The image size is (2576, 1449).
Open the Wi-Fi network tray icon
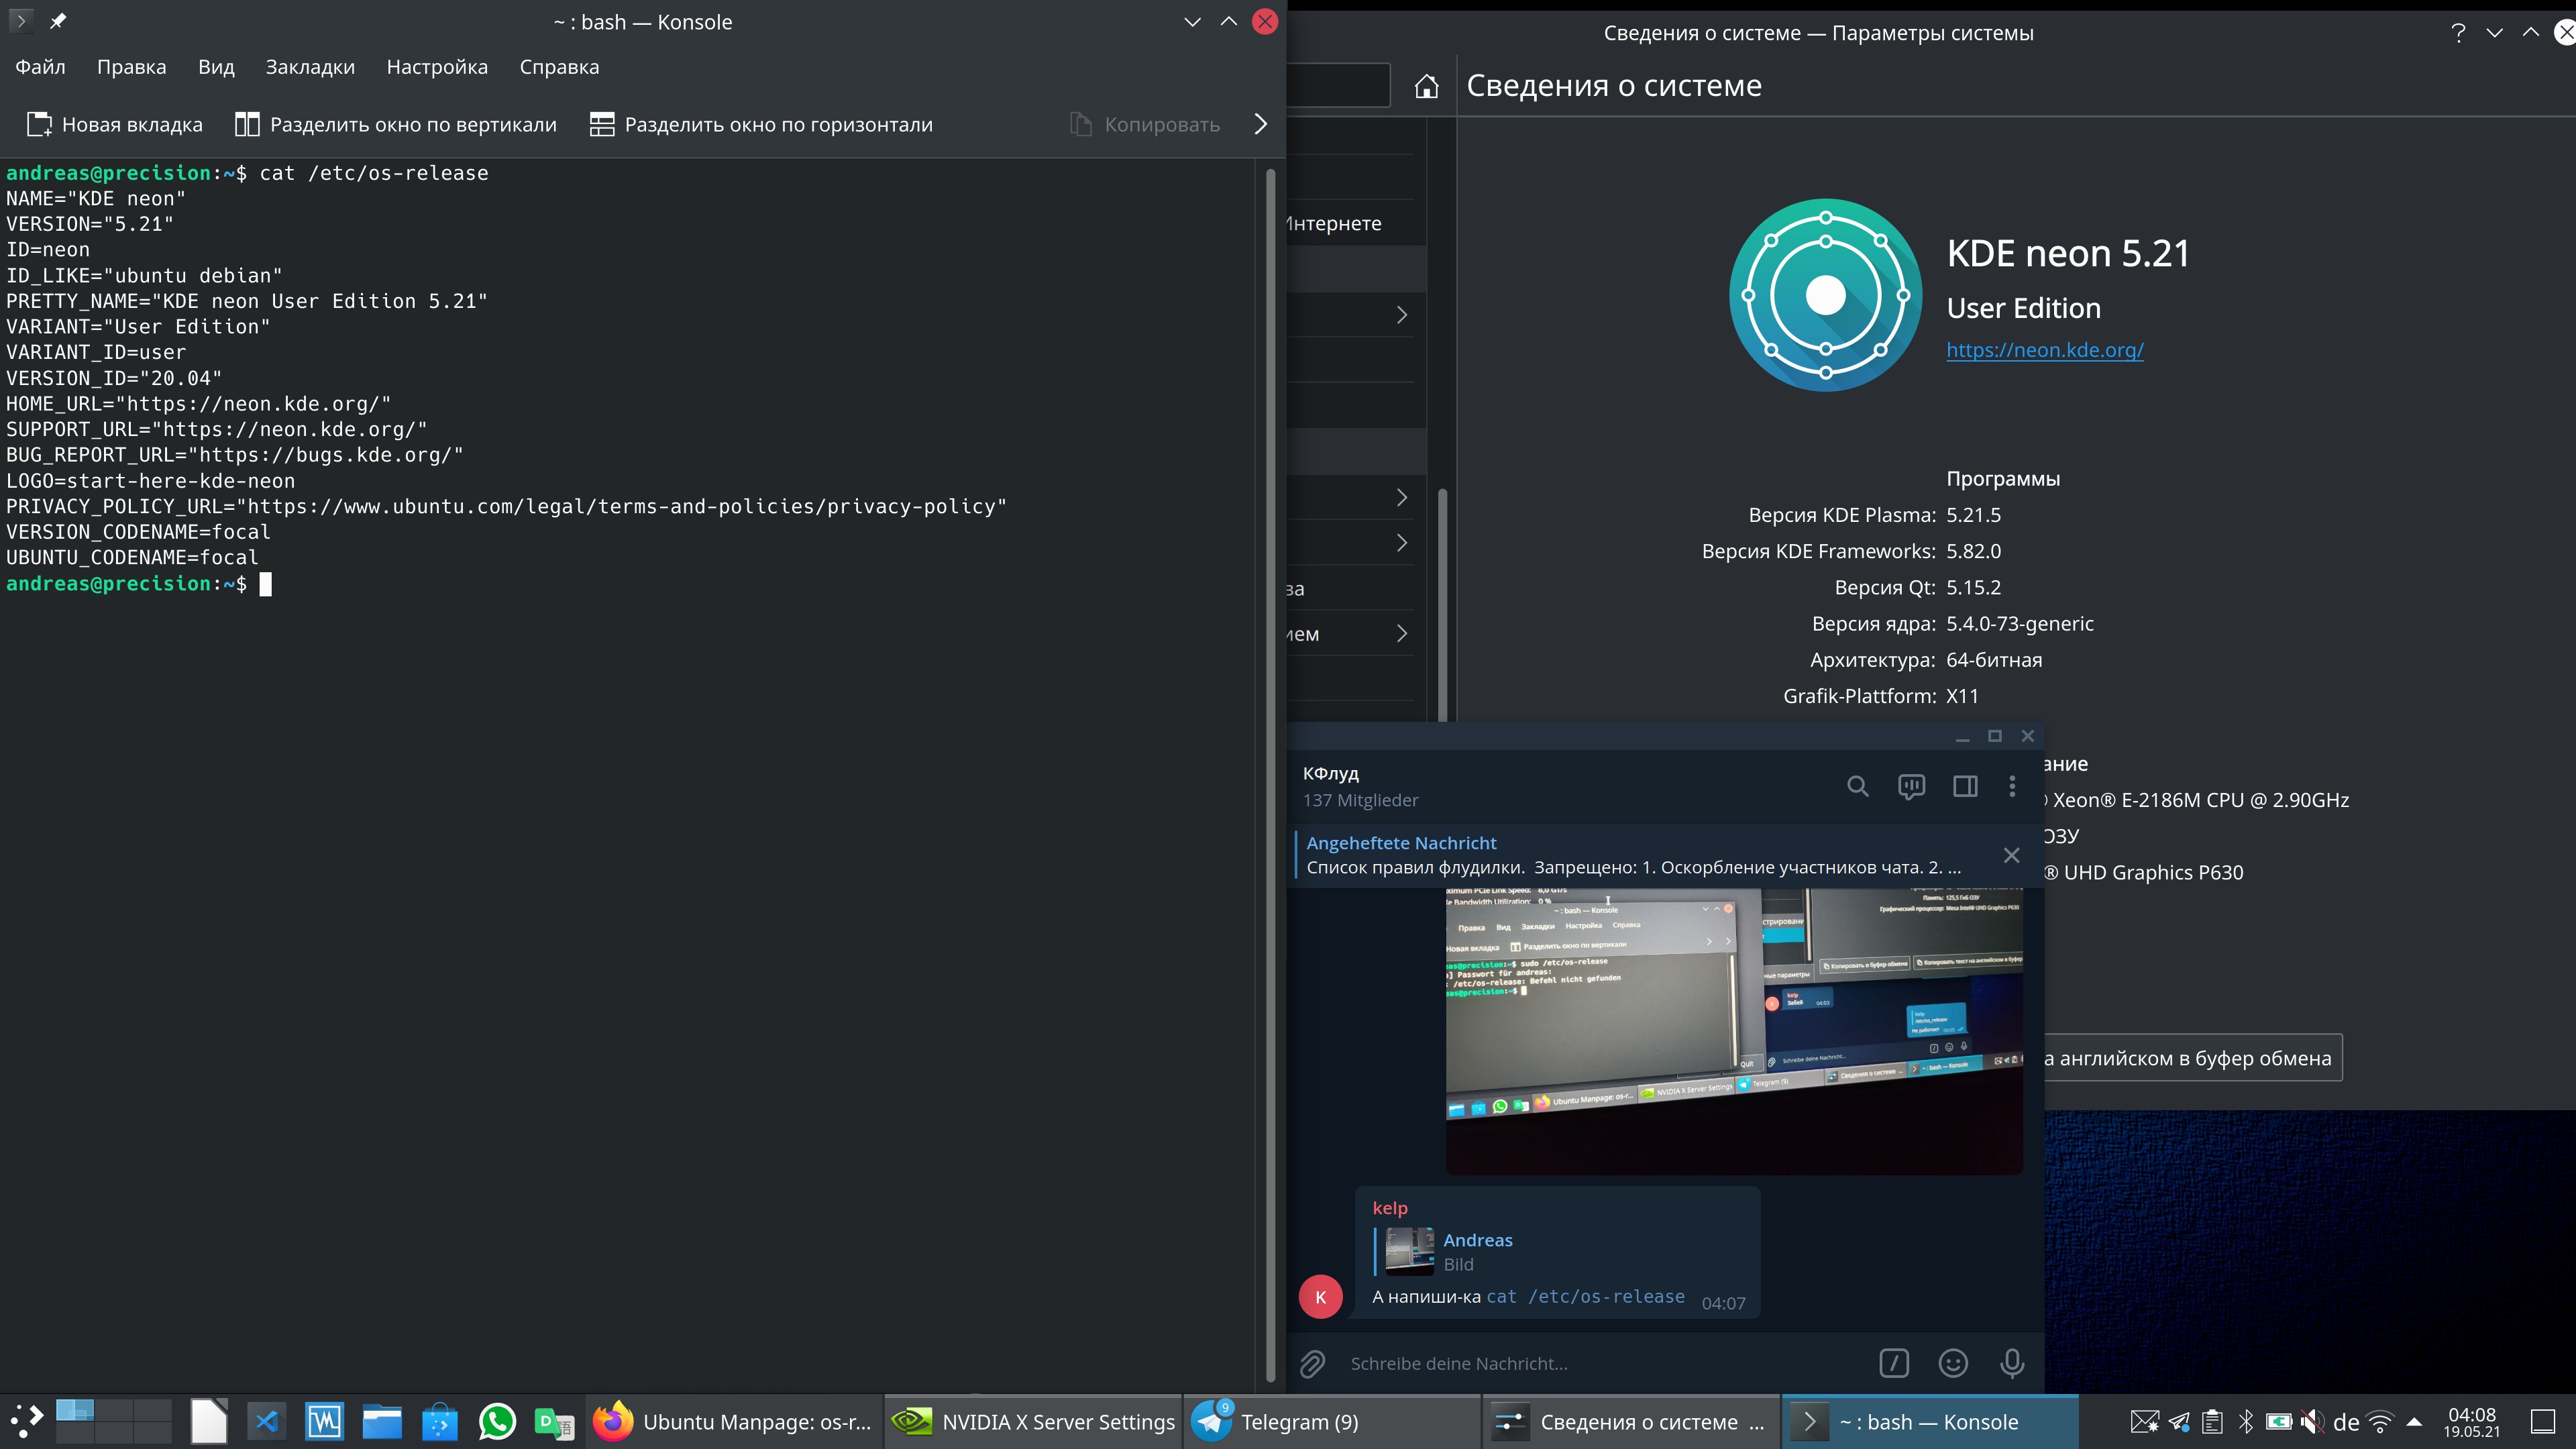(2381, 1421)
